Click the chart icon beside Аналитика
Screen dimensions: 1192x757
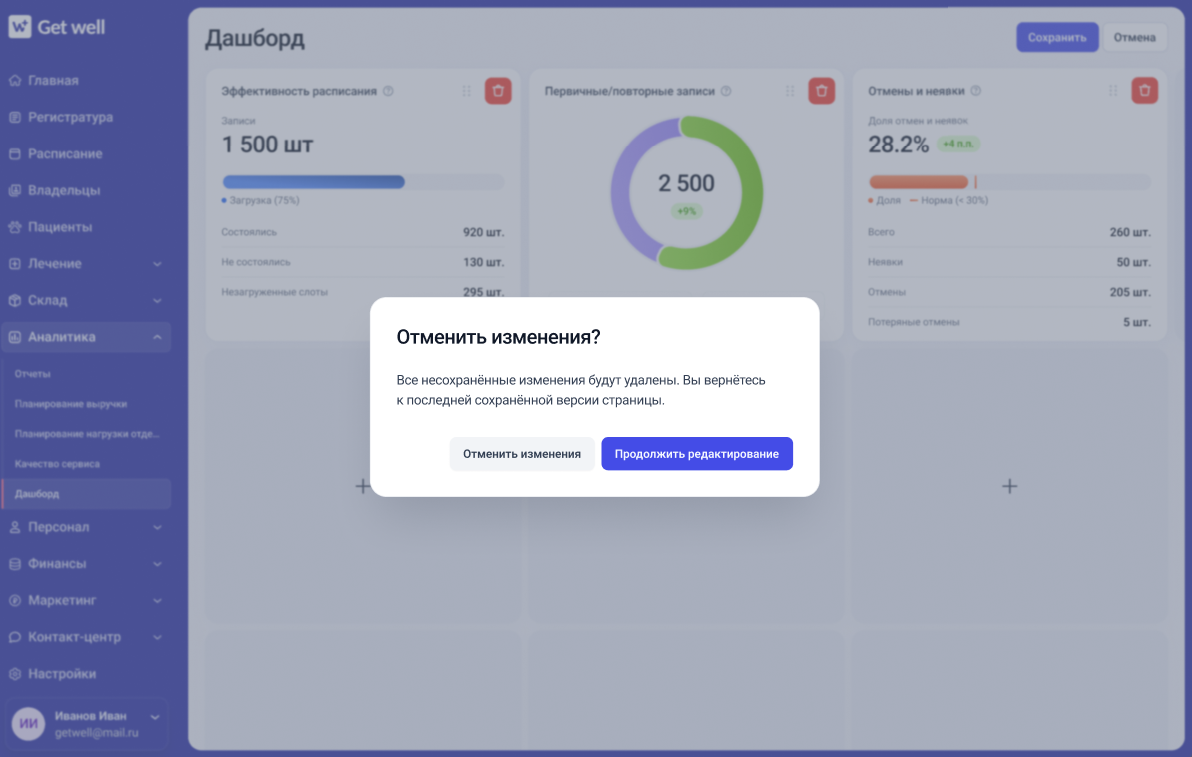click(x=15, y=337)
